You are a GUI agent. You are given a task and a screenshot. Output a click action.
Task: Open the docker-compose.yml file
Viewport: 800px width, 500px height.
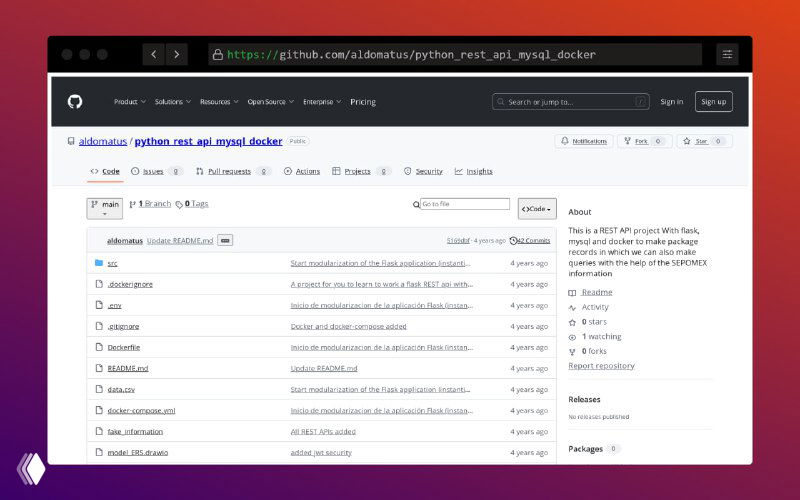point(141,410)
